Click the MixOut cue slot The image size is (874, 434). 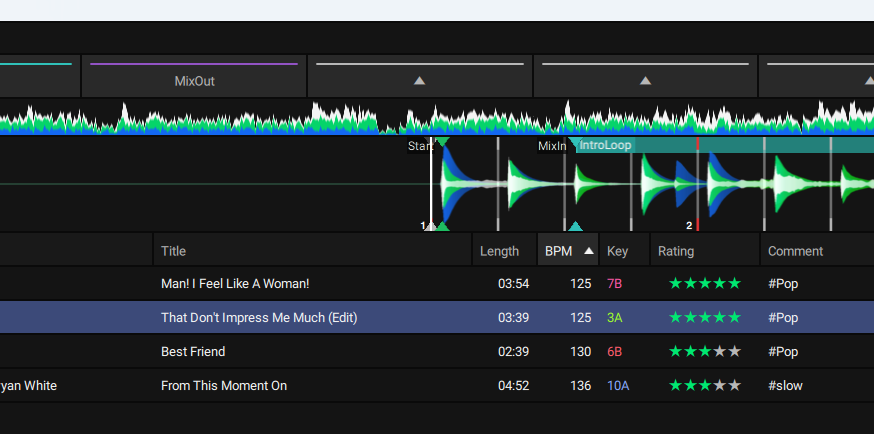[x=194, y=80]
